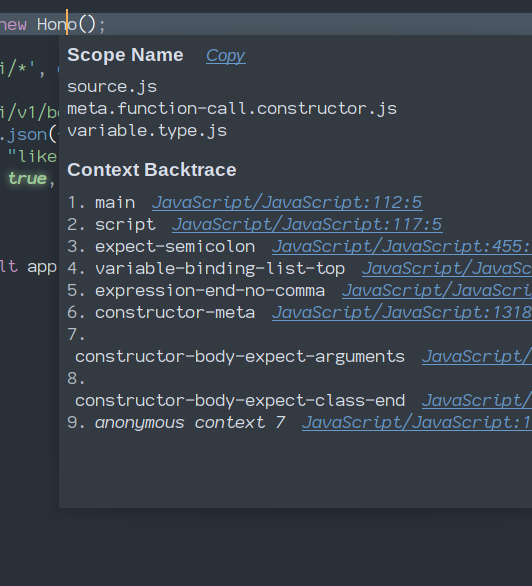The height and width of the screenshot is (586, 532).
Task: Click the new keyword in editor
Action: point(13,25)
